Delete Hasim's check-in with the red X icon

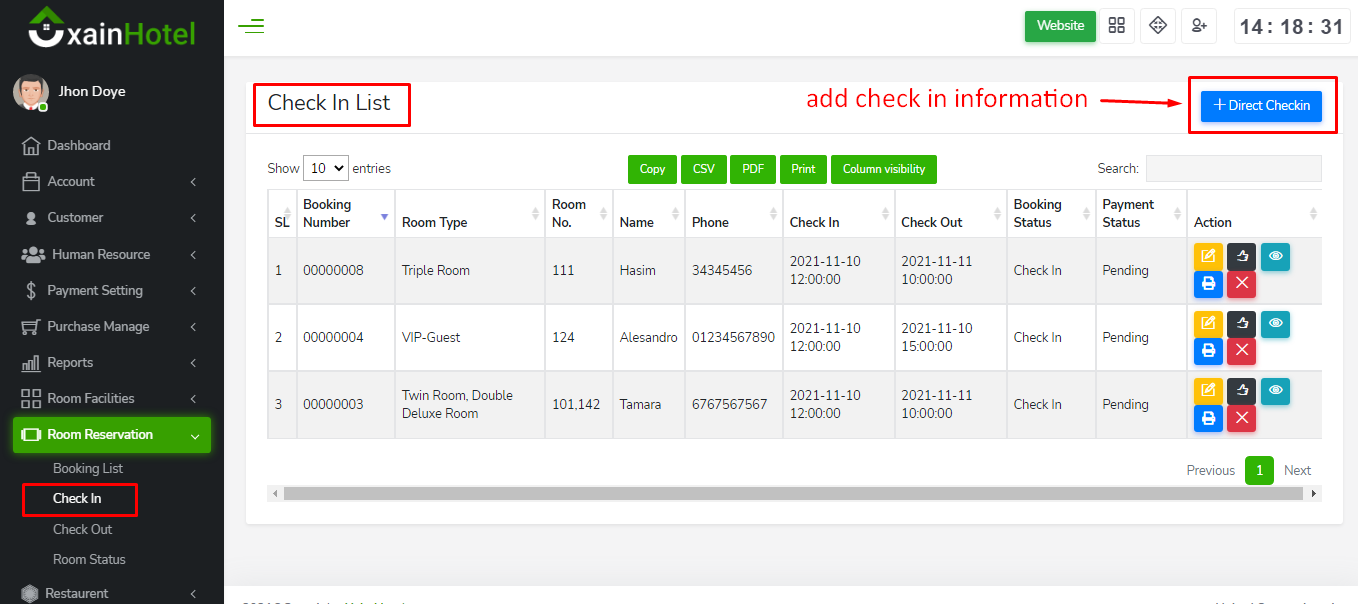(1241, 284)
